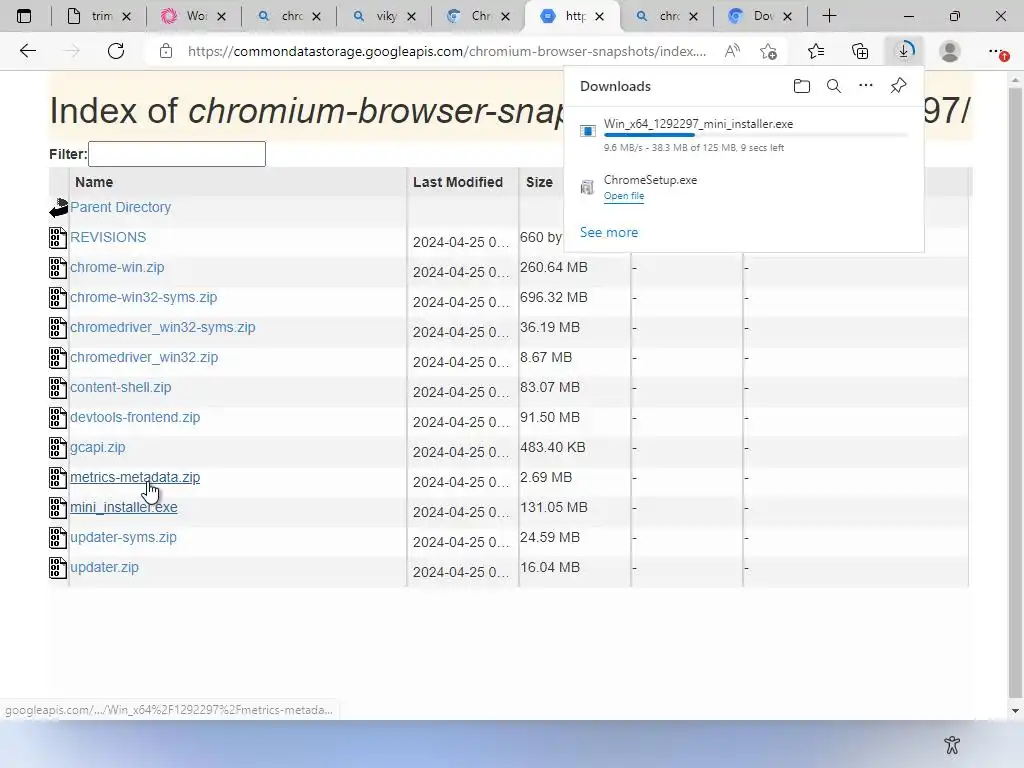Click the file icon beside gcapi.zip
The image size is (1024, 768).
[57, 447]
